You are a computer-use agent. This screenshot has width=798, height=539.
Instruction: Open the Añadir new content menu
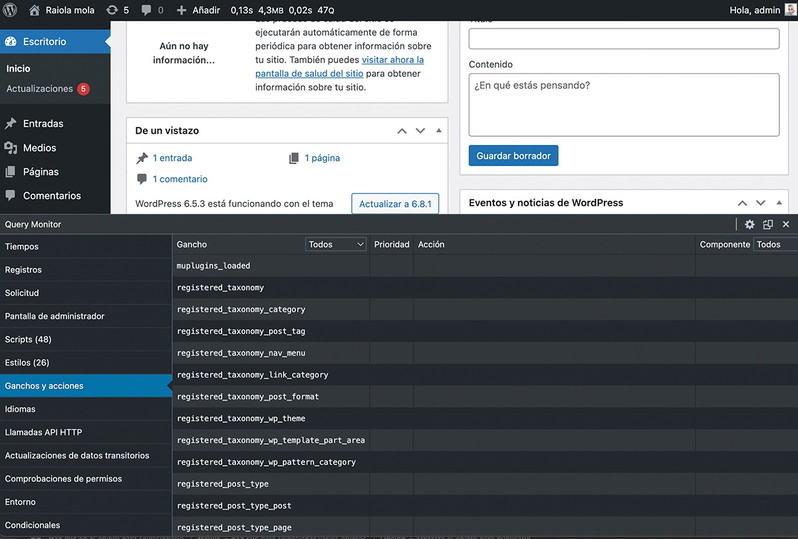click(198, 10)
